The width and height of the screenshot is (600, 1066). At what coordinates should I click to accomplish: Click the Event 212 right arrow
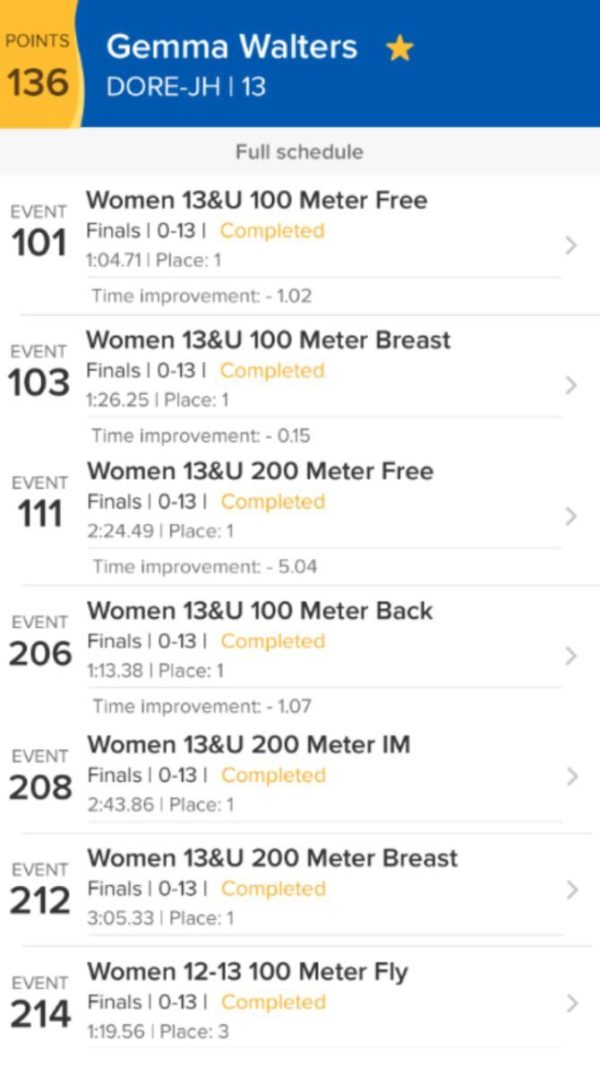[x=571, y=889]
